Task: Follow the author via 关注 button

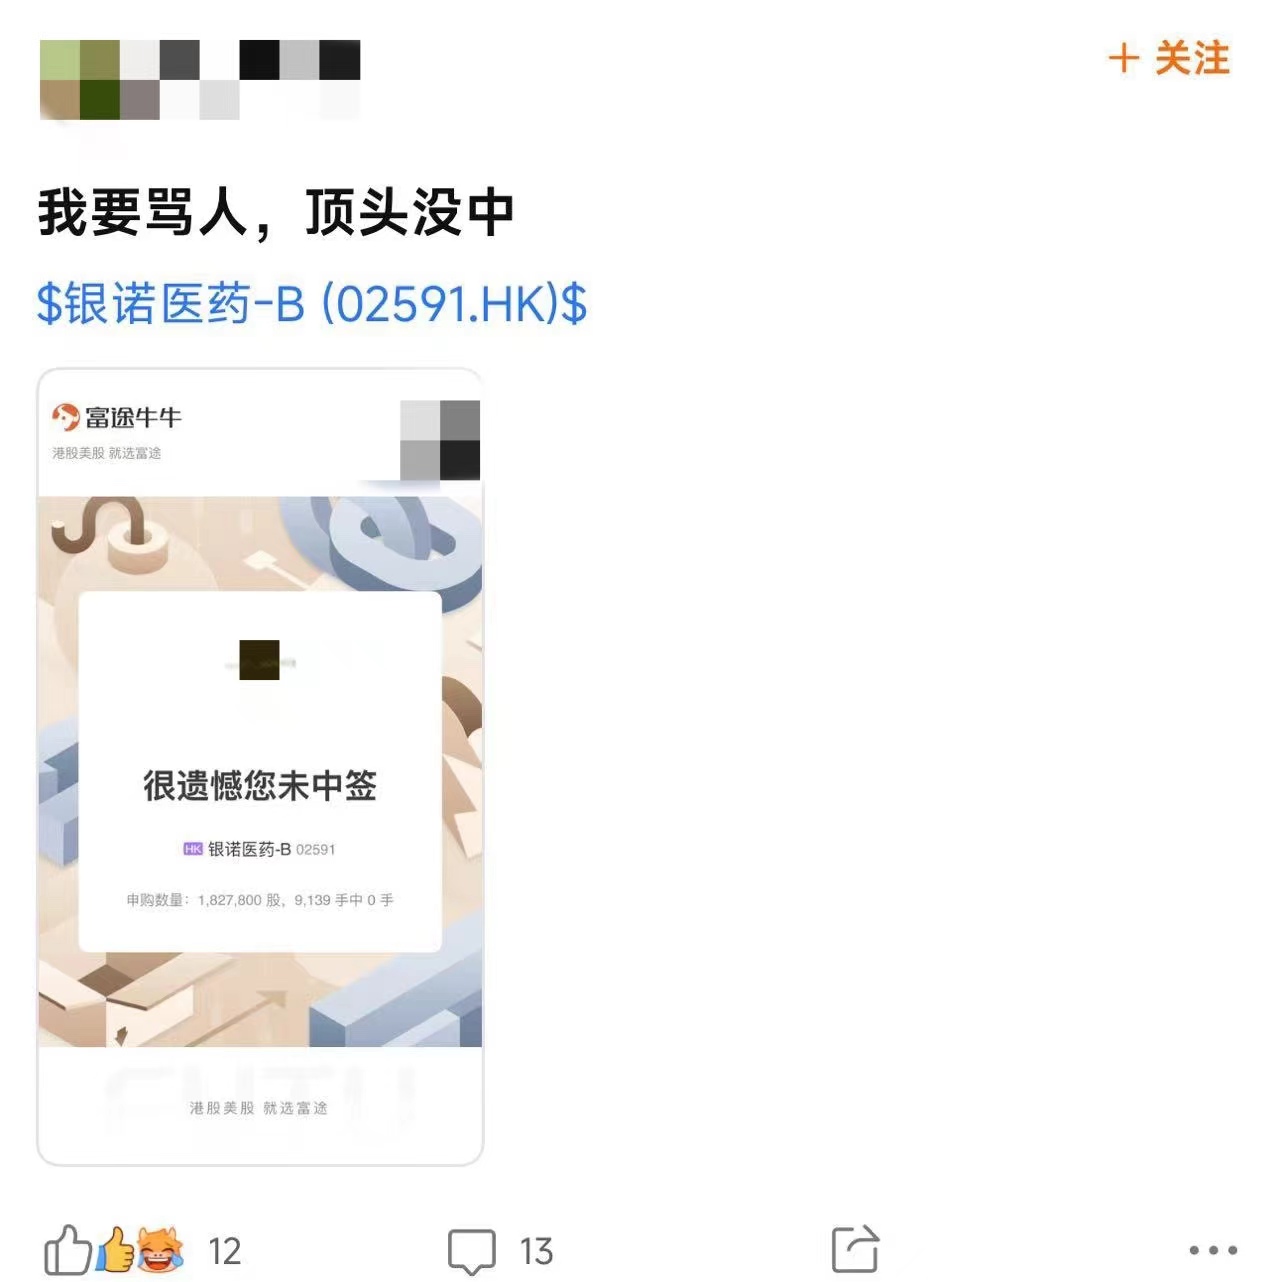Action: click(1168, 58)
